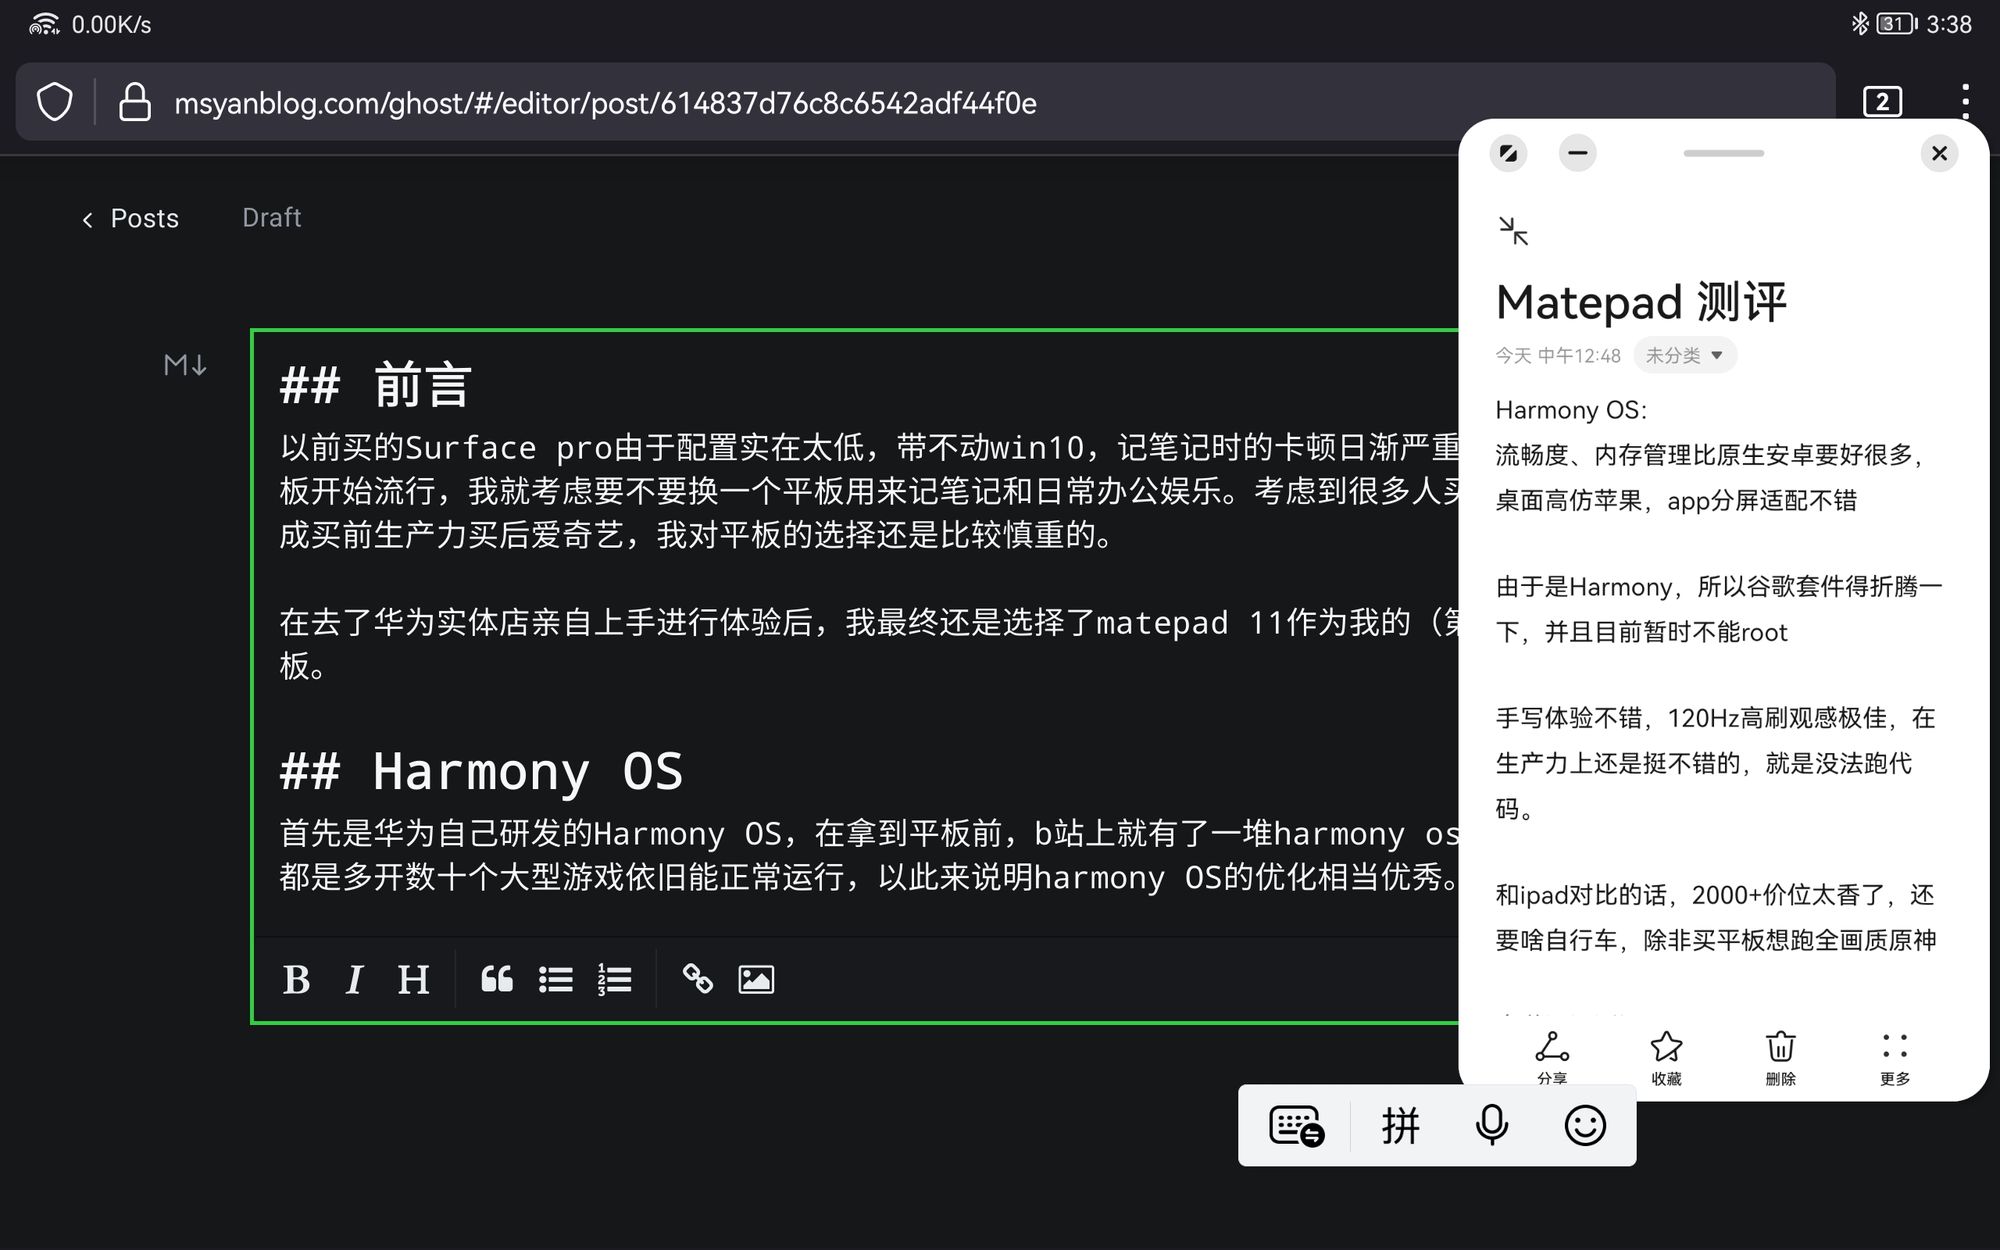The image size is (2000, 1250).
Task: Share the Matepad note
Action: click(x=1552, y=1058)
